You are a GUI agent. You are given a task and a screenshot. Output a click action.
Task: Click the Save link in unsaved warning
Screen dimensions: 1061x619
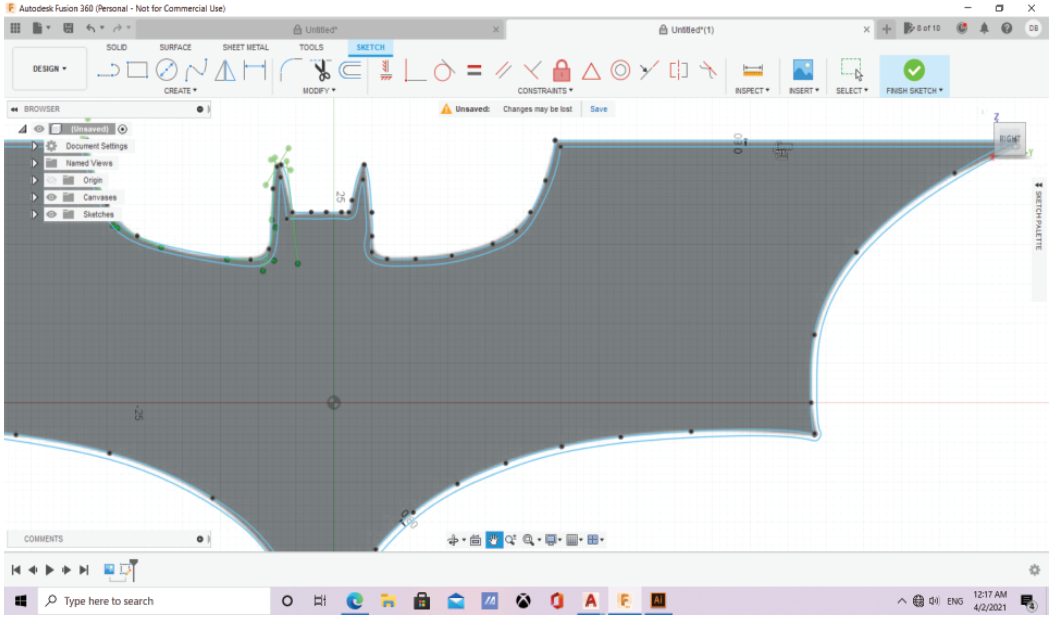599,109
